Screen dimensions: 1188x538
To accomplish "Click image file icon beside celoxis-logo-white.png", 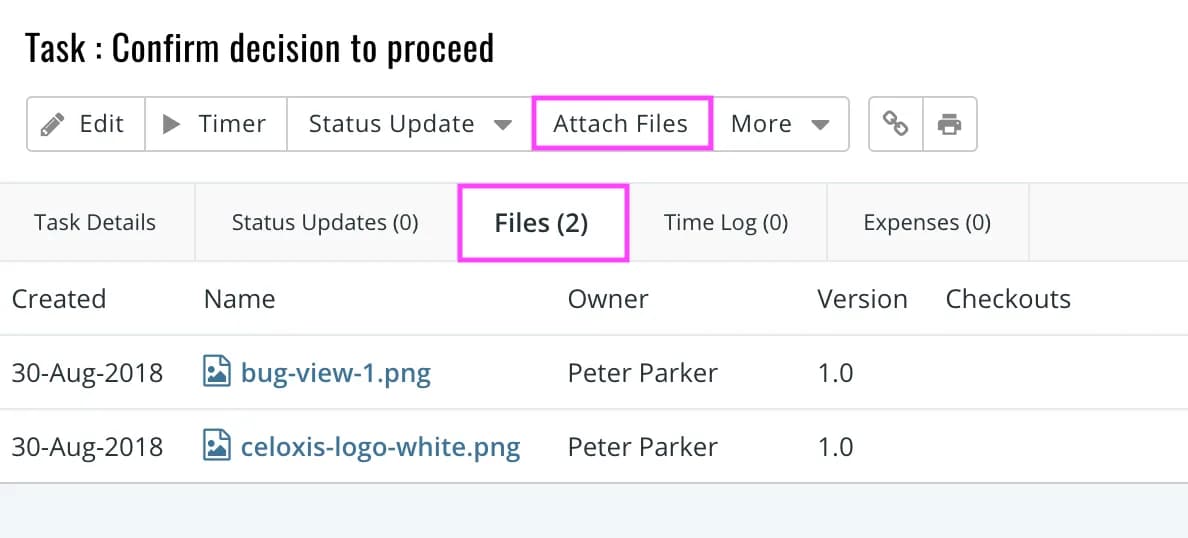I will pos(217,446).
